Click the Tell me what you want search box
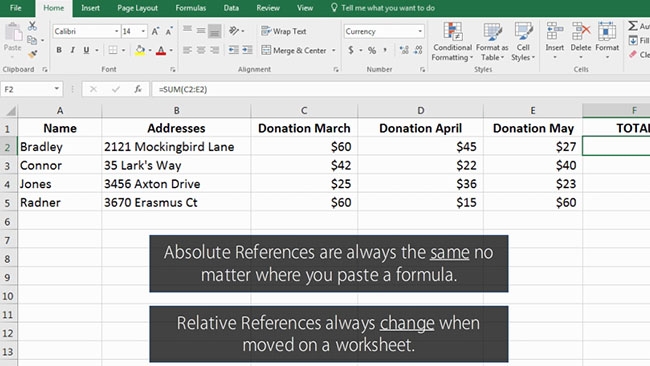This screenshot has width=650, height=366. (383, 8)
